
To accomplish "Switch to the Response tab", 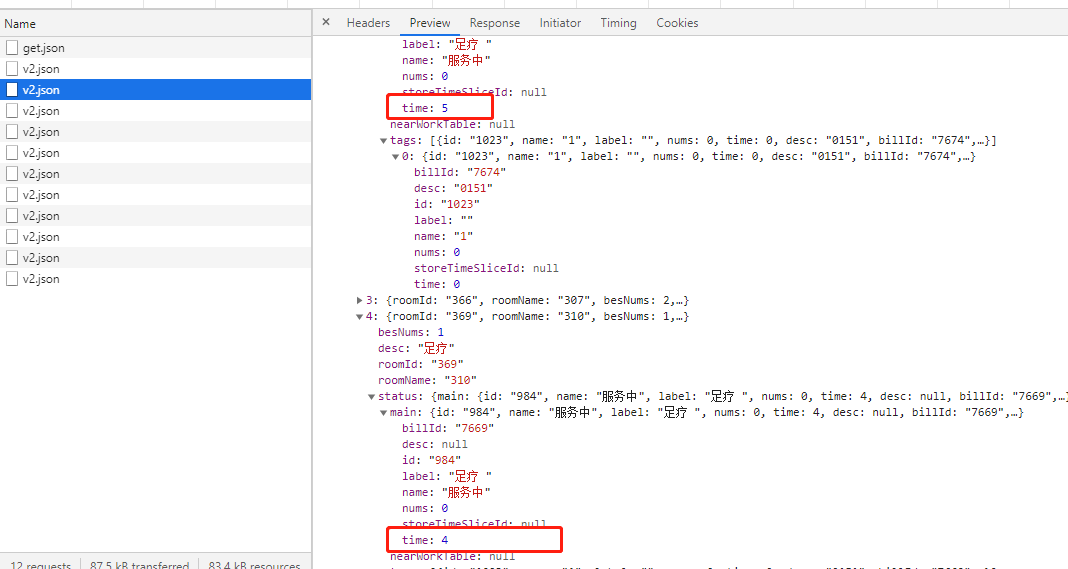I will (494, 22).
